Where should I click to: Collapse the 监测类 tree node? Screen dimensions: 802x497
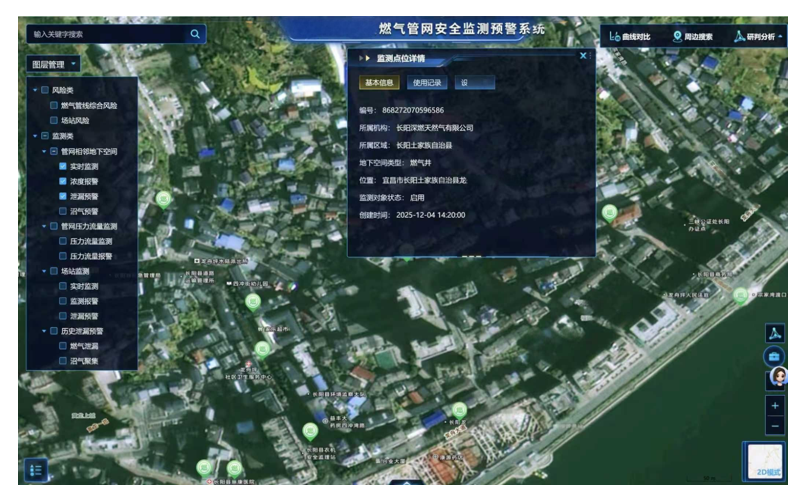(35, 135)
